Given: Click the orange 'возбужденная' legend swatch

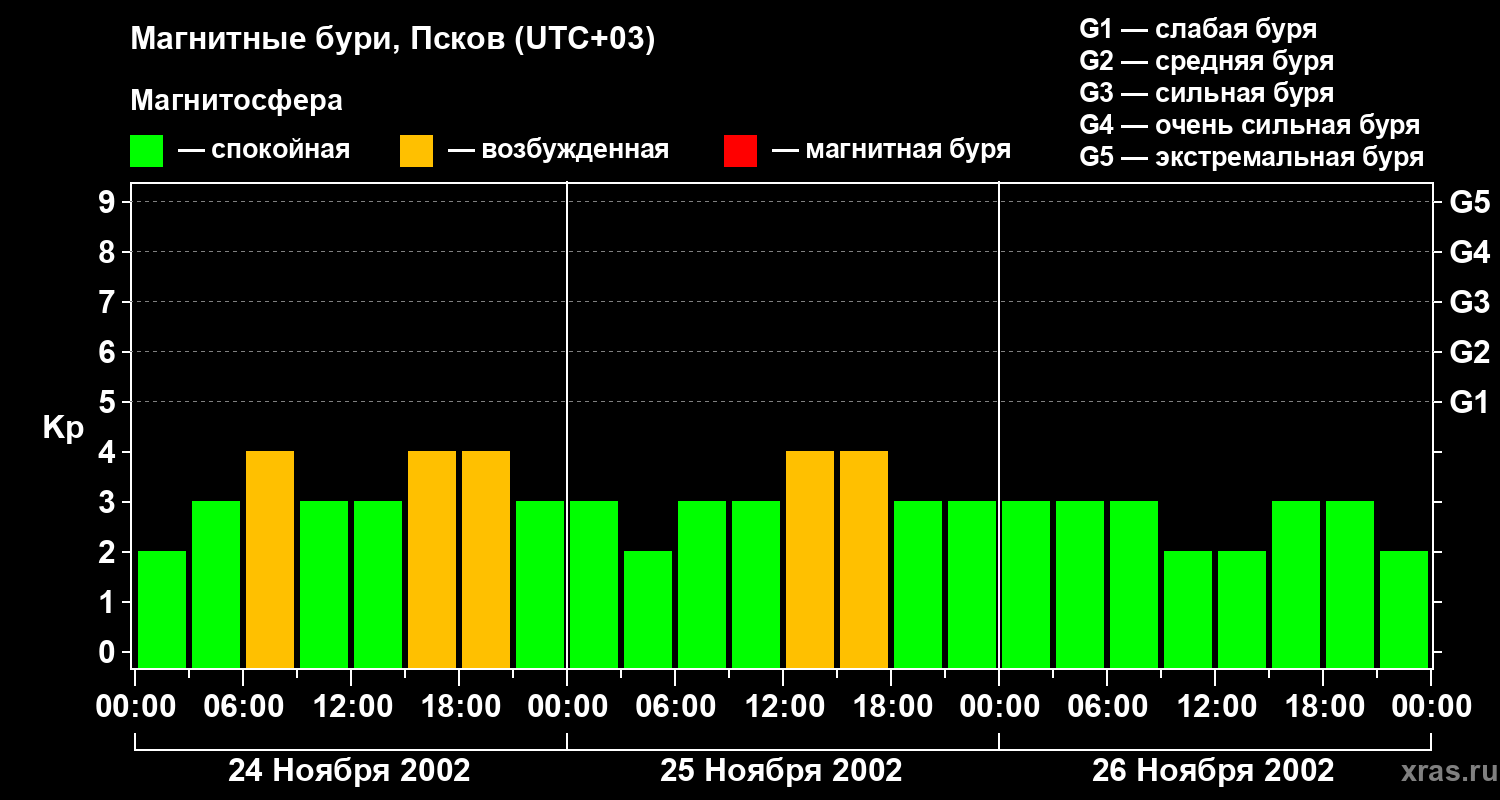Looking at the screenshot, I should (x=416, y=151).
